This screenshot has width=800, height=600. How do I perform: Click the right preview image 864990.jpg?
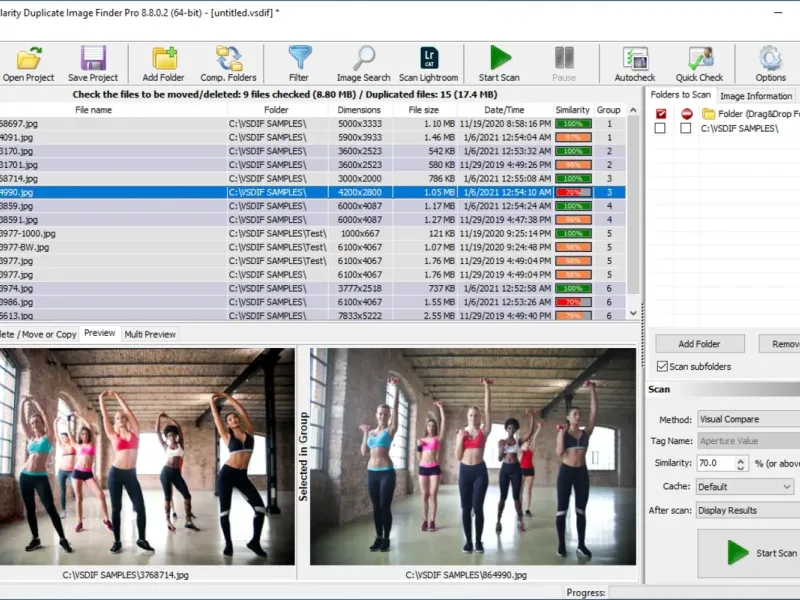tap(473, 457)
